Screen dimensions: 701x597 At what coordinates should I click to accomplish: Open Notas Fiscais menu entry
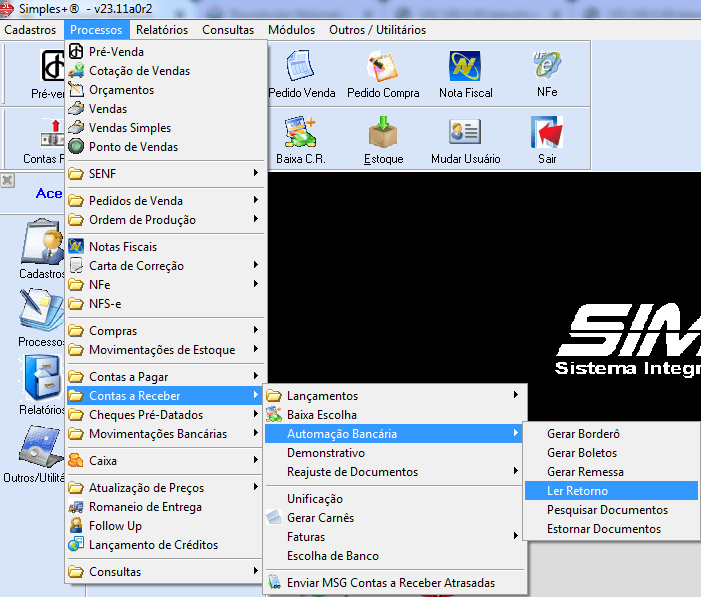click(166, 247)
